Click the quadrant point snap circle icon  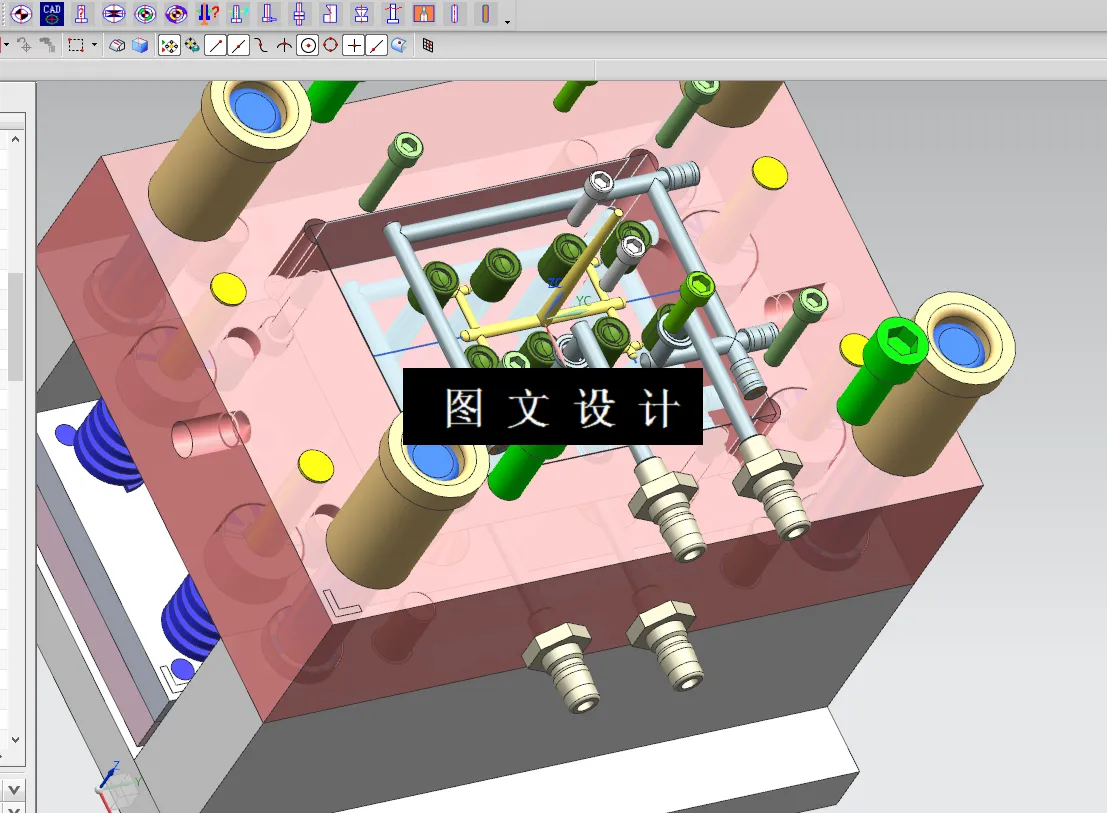point(330,45)
